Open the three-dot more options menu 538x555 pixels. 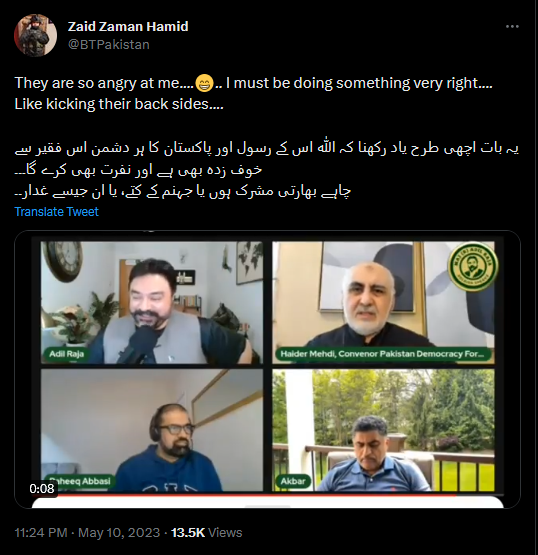coord(512,27)
